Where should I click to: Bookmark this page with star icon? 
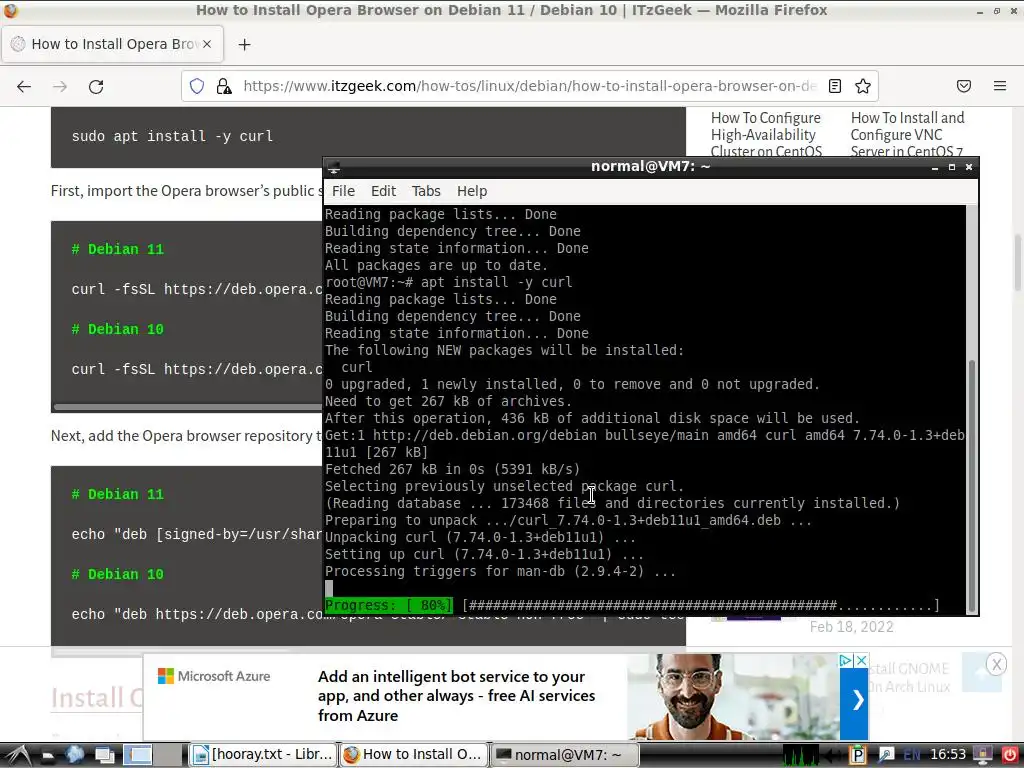pos(863,86)
